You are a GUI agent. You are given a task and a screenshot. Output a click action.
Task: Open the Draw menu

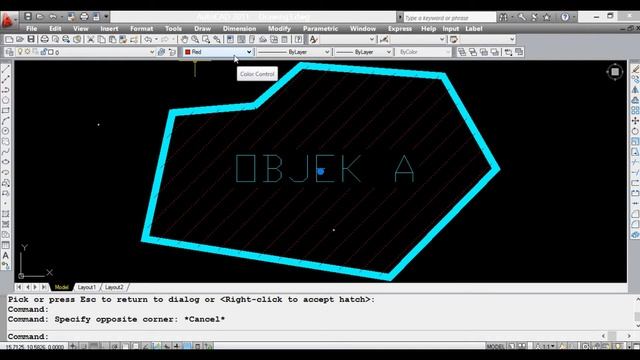pos(202,29)
